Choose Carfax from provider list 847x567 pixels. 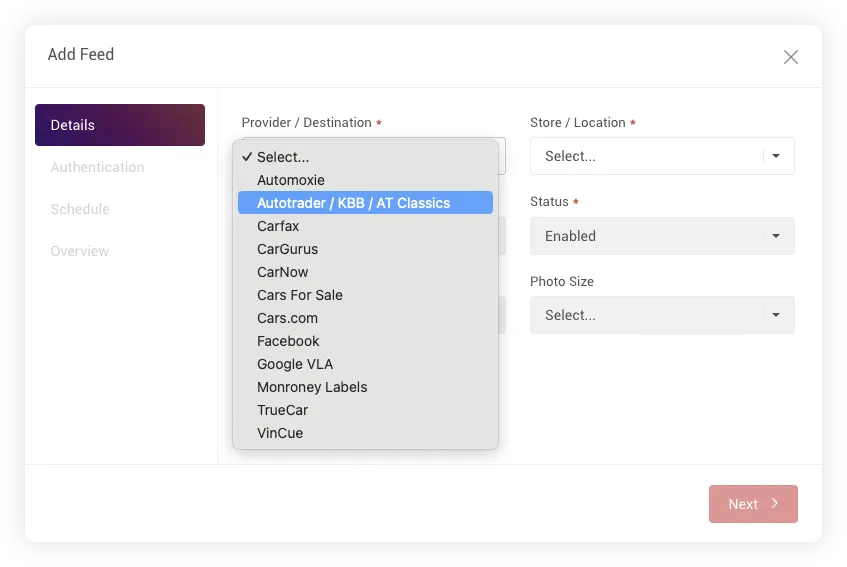(x=365, y=226)
